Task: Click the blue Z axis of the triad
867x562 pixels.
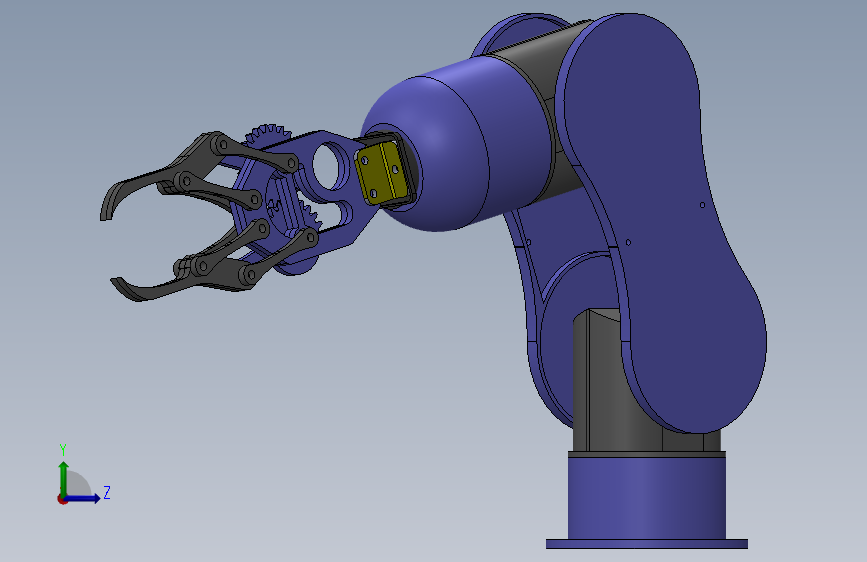Action: pos(83,498)
